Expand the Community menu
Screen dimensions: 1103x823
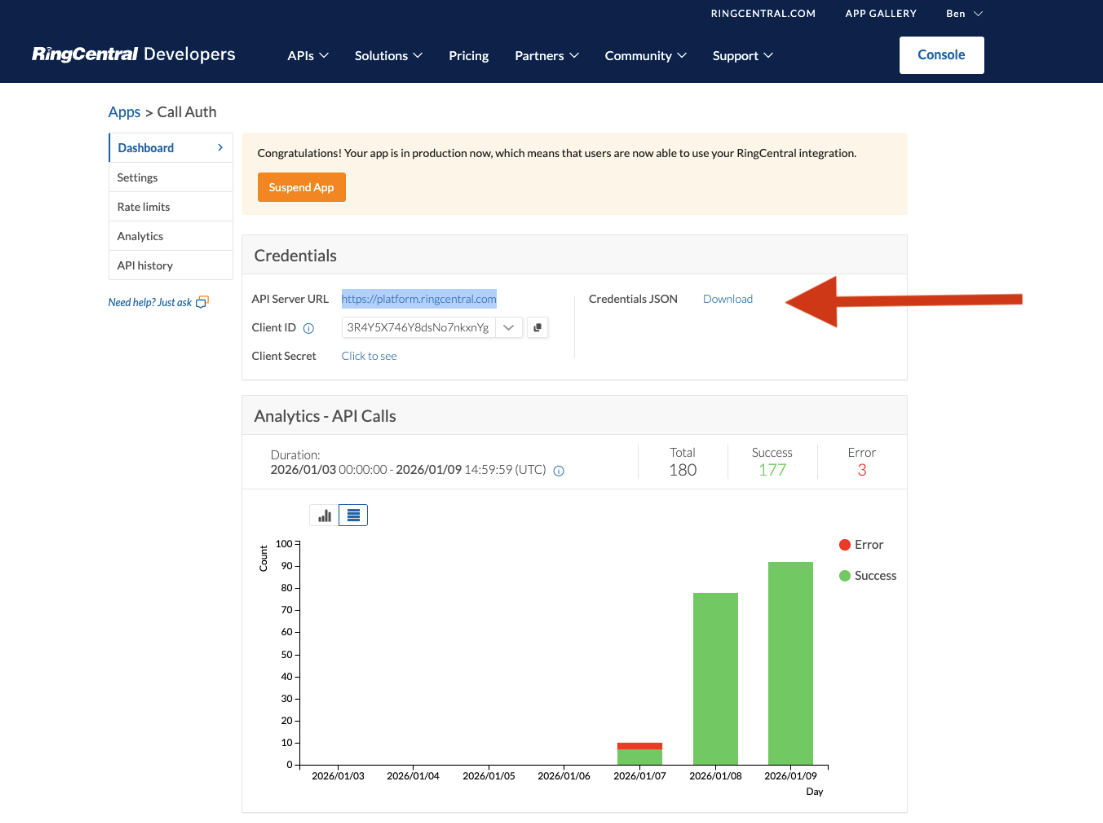coord(645,56)
